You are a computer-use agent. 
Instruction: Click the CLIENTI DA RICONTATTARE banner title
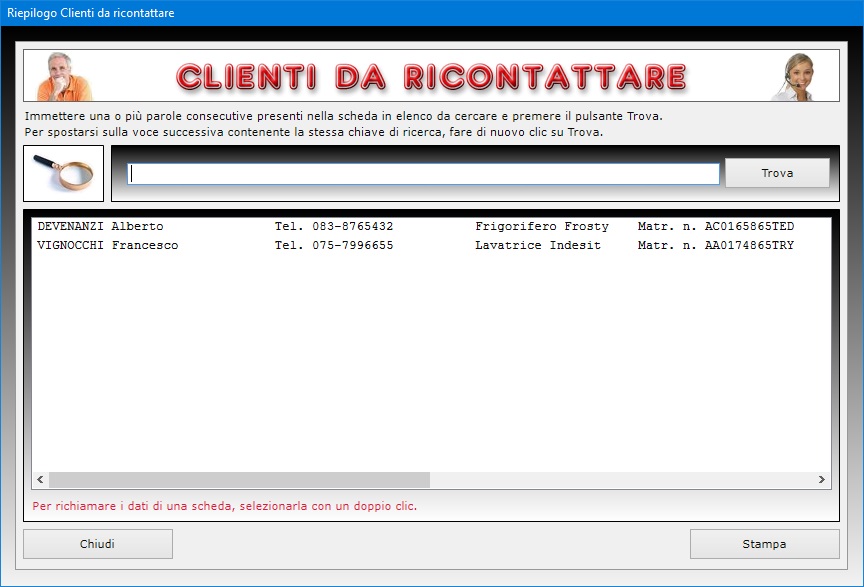tap(431, 77)
